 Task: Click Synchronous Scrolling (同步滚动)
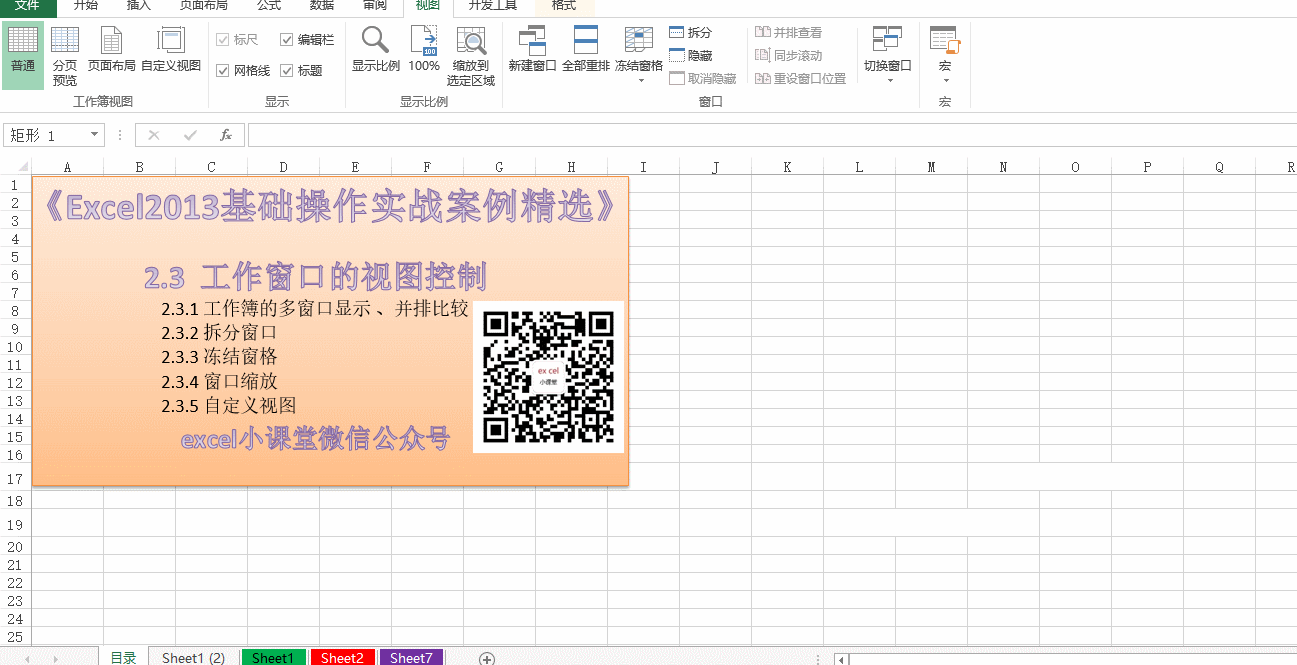(789, 55)
